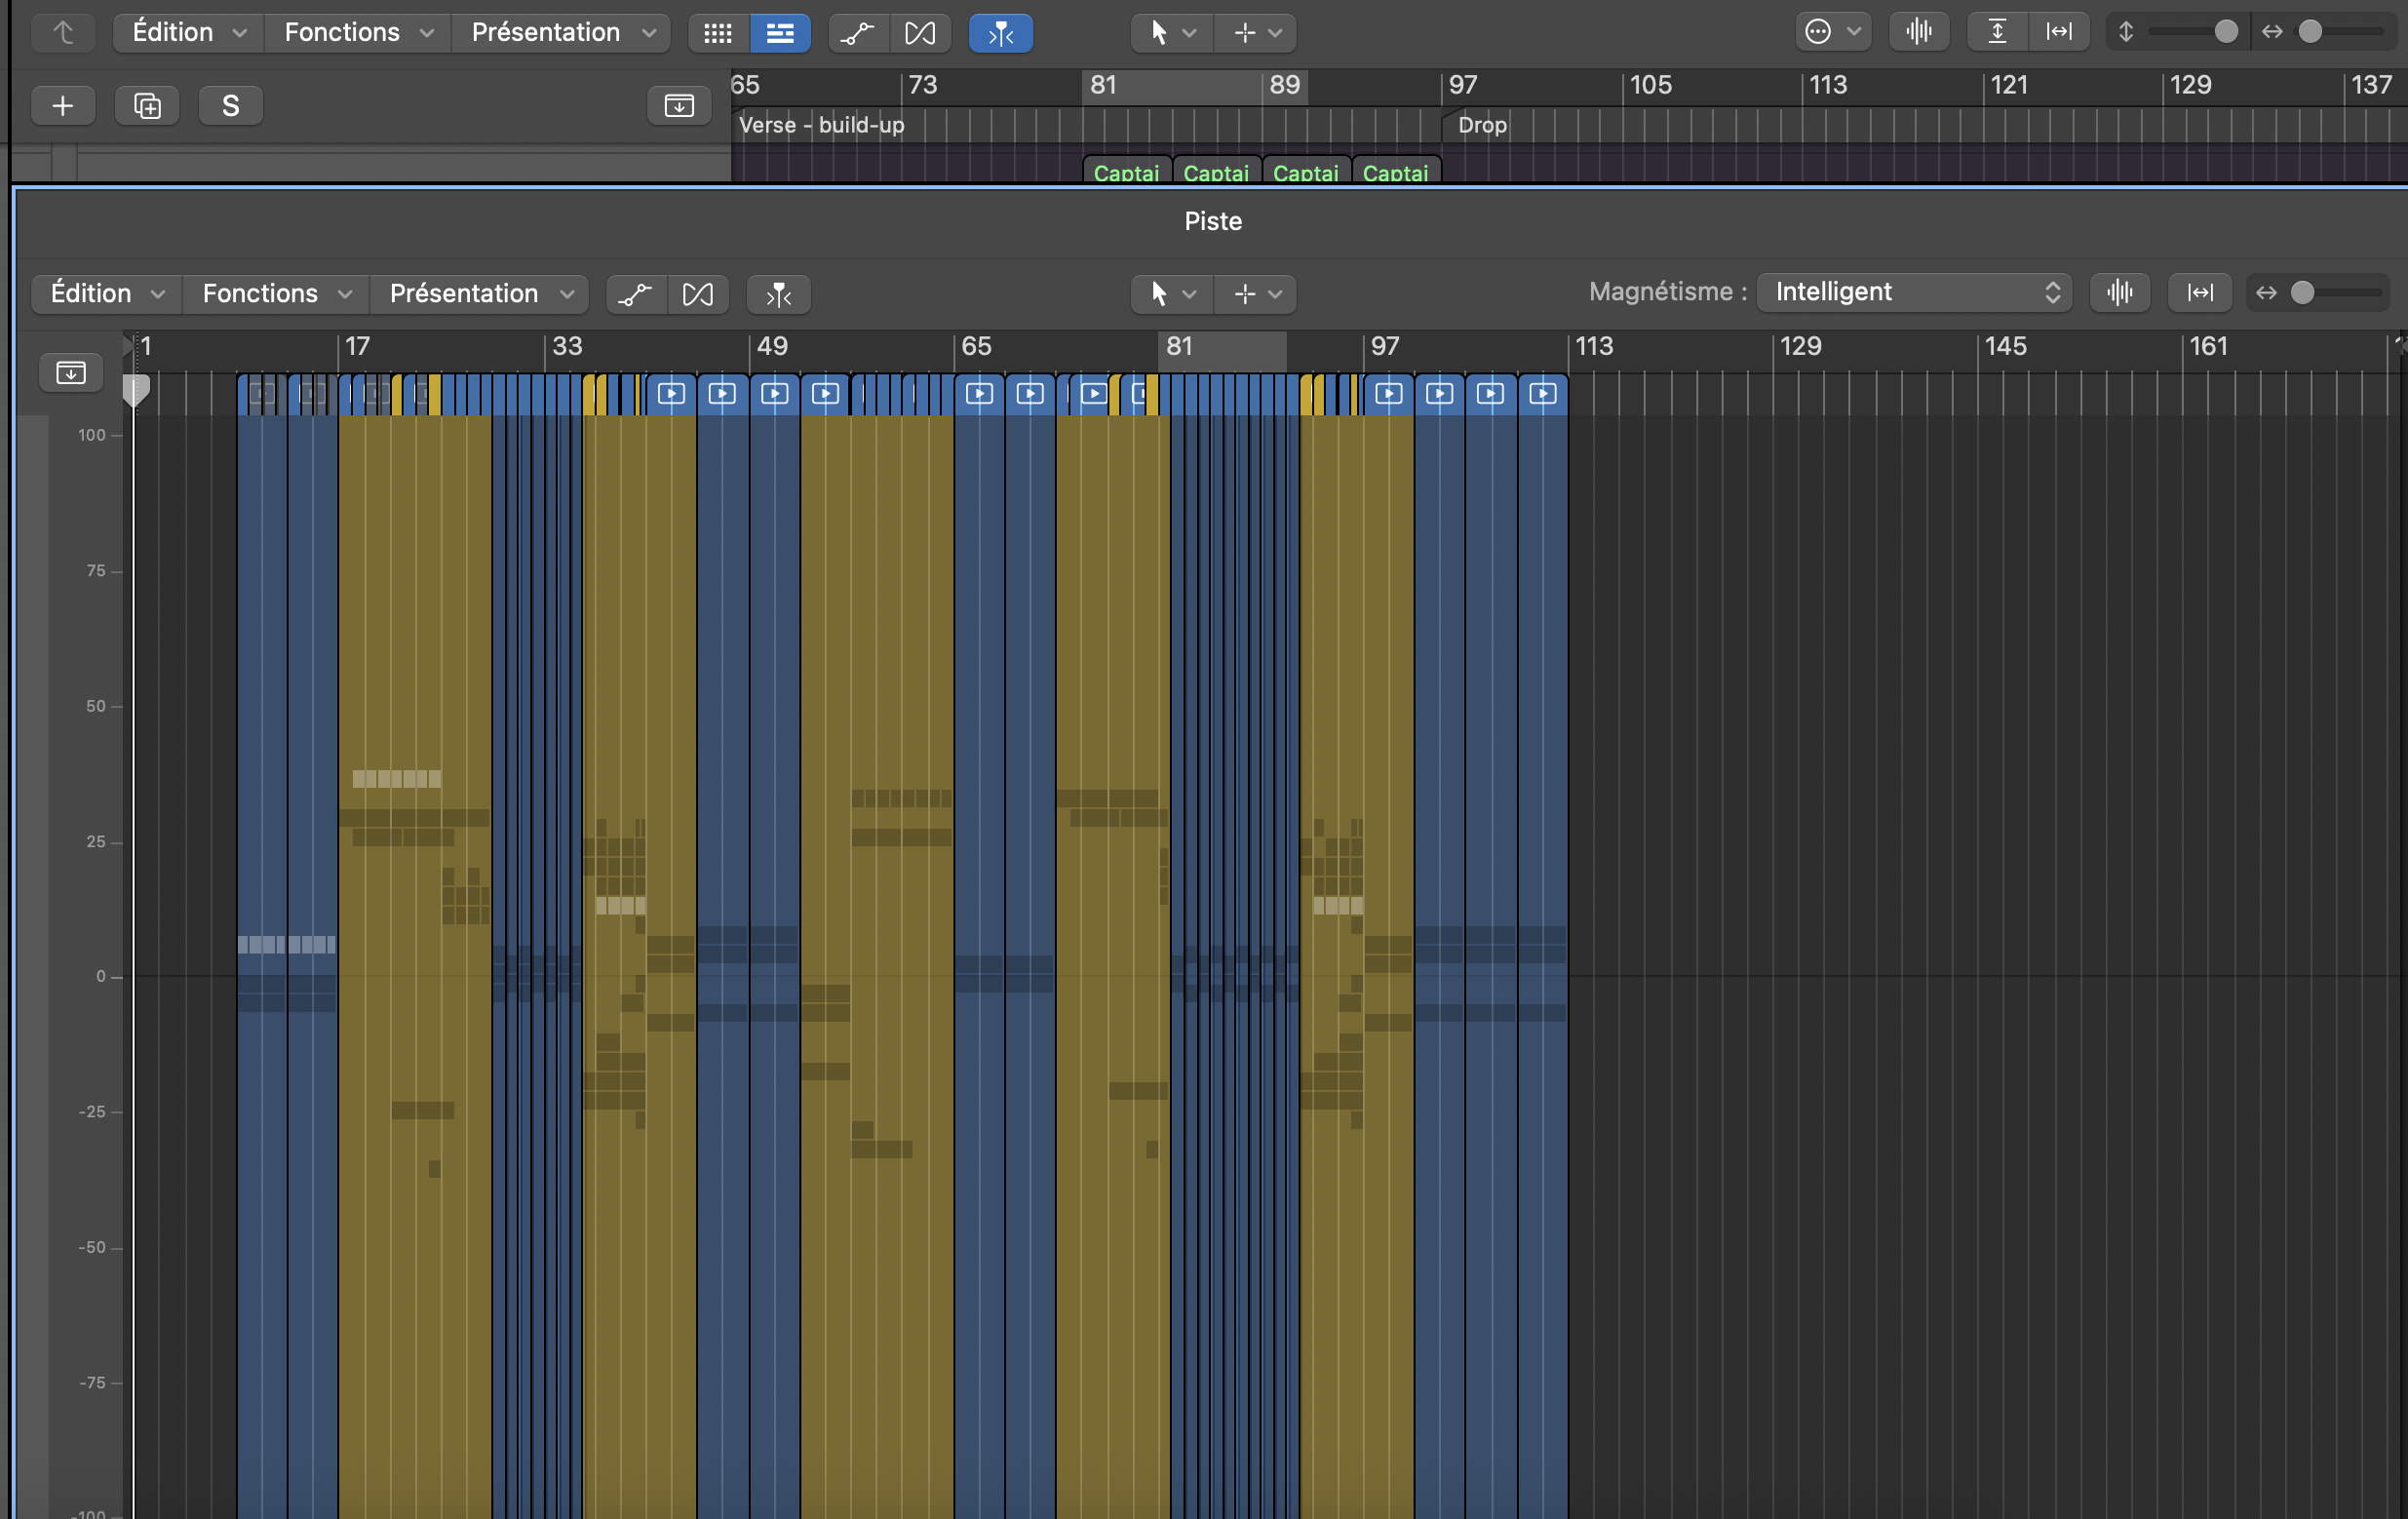Viewport: 2408px width, 1519px height.
Task: Open the Magnétisme Intelligent dropdown
Action: point(1914,292)
